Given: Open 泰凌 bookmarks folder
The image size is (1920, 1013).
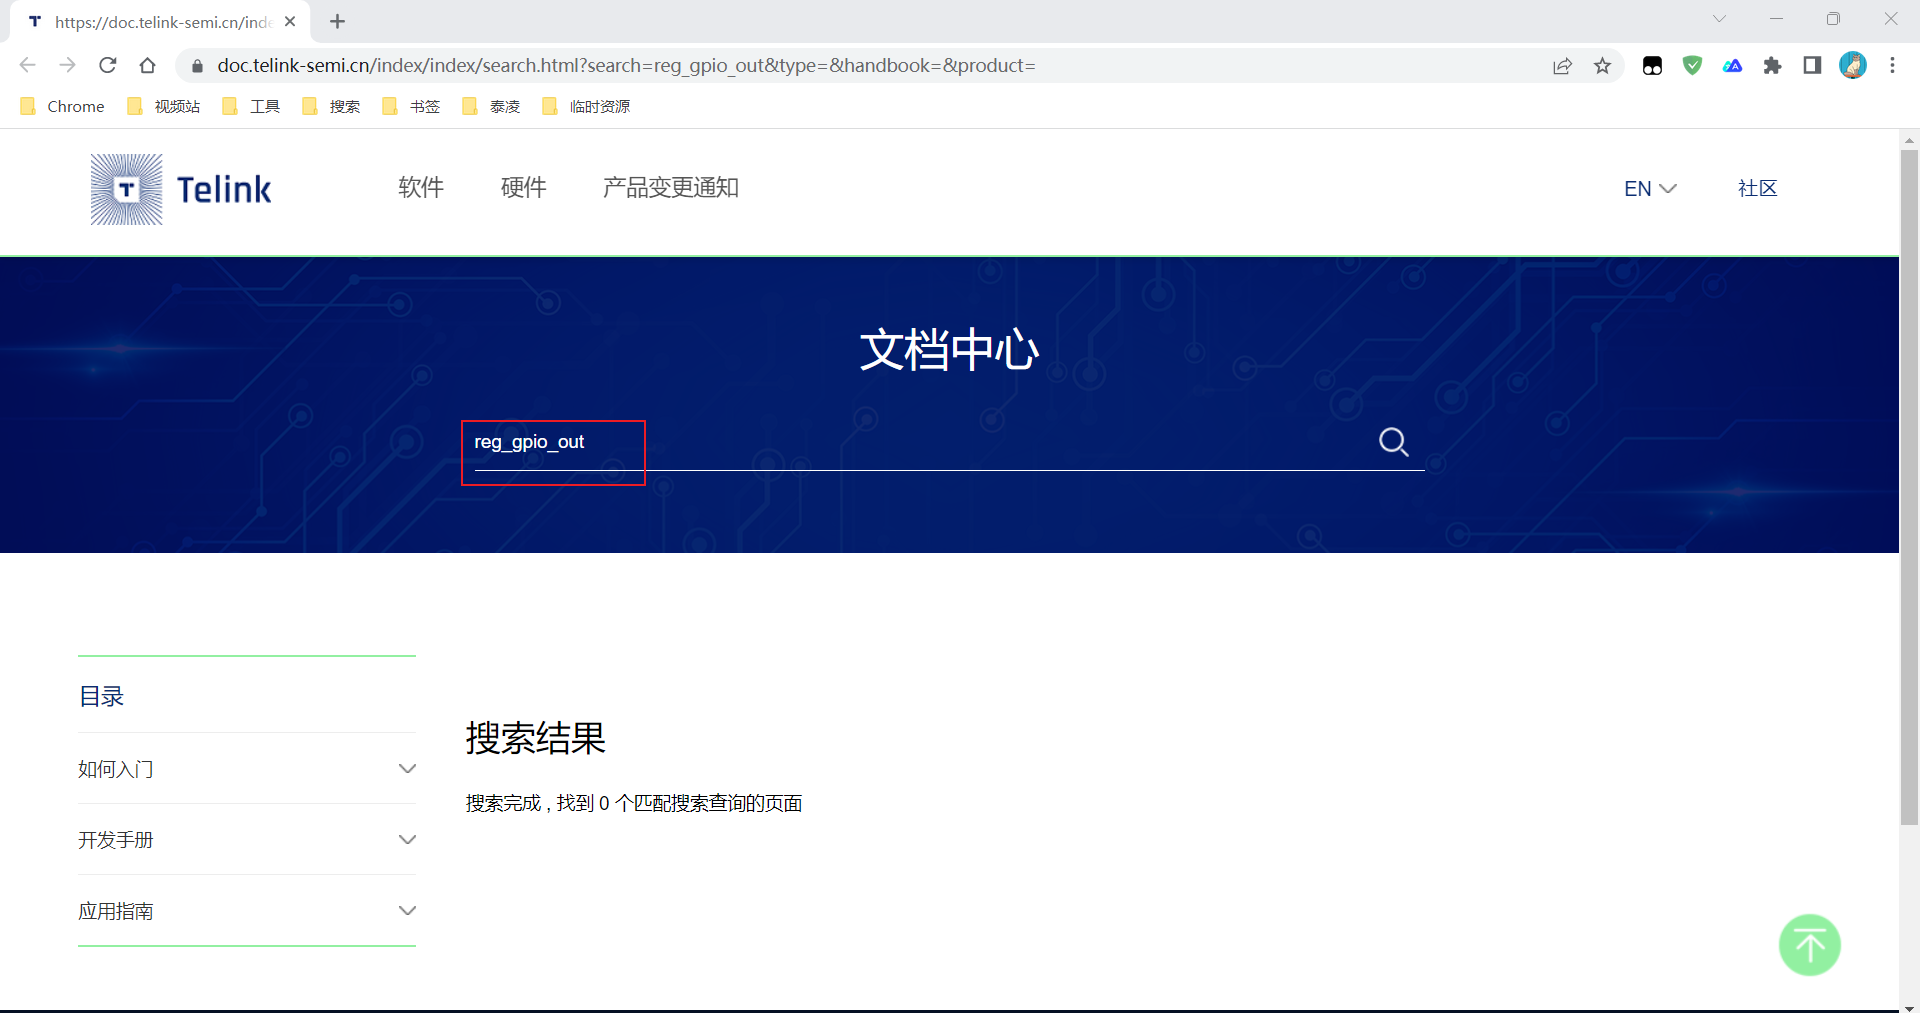Looking at the screenshot, I should pyautogui.click(x=491, y=106).
